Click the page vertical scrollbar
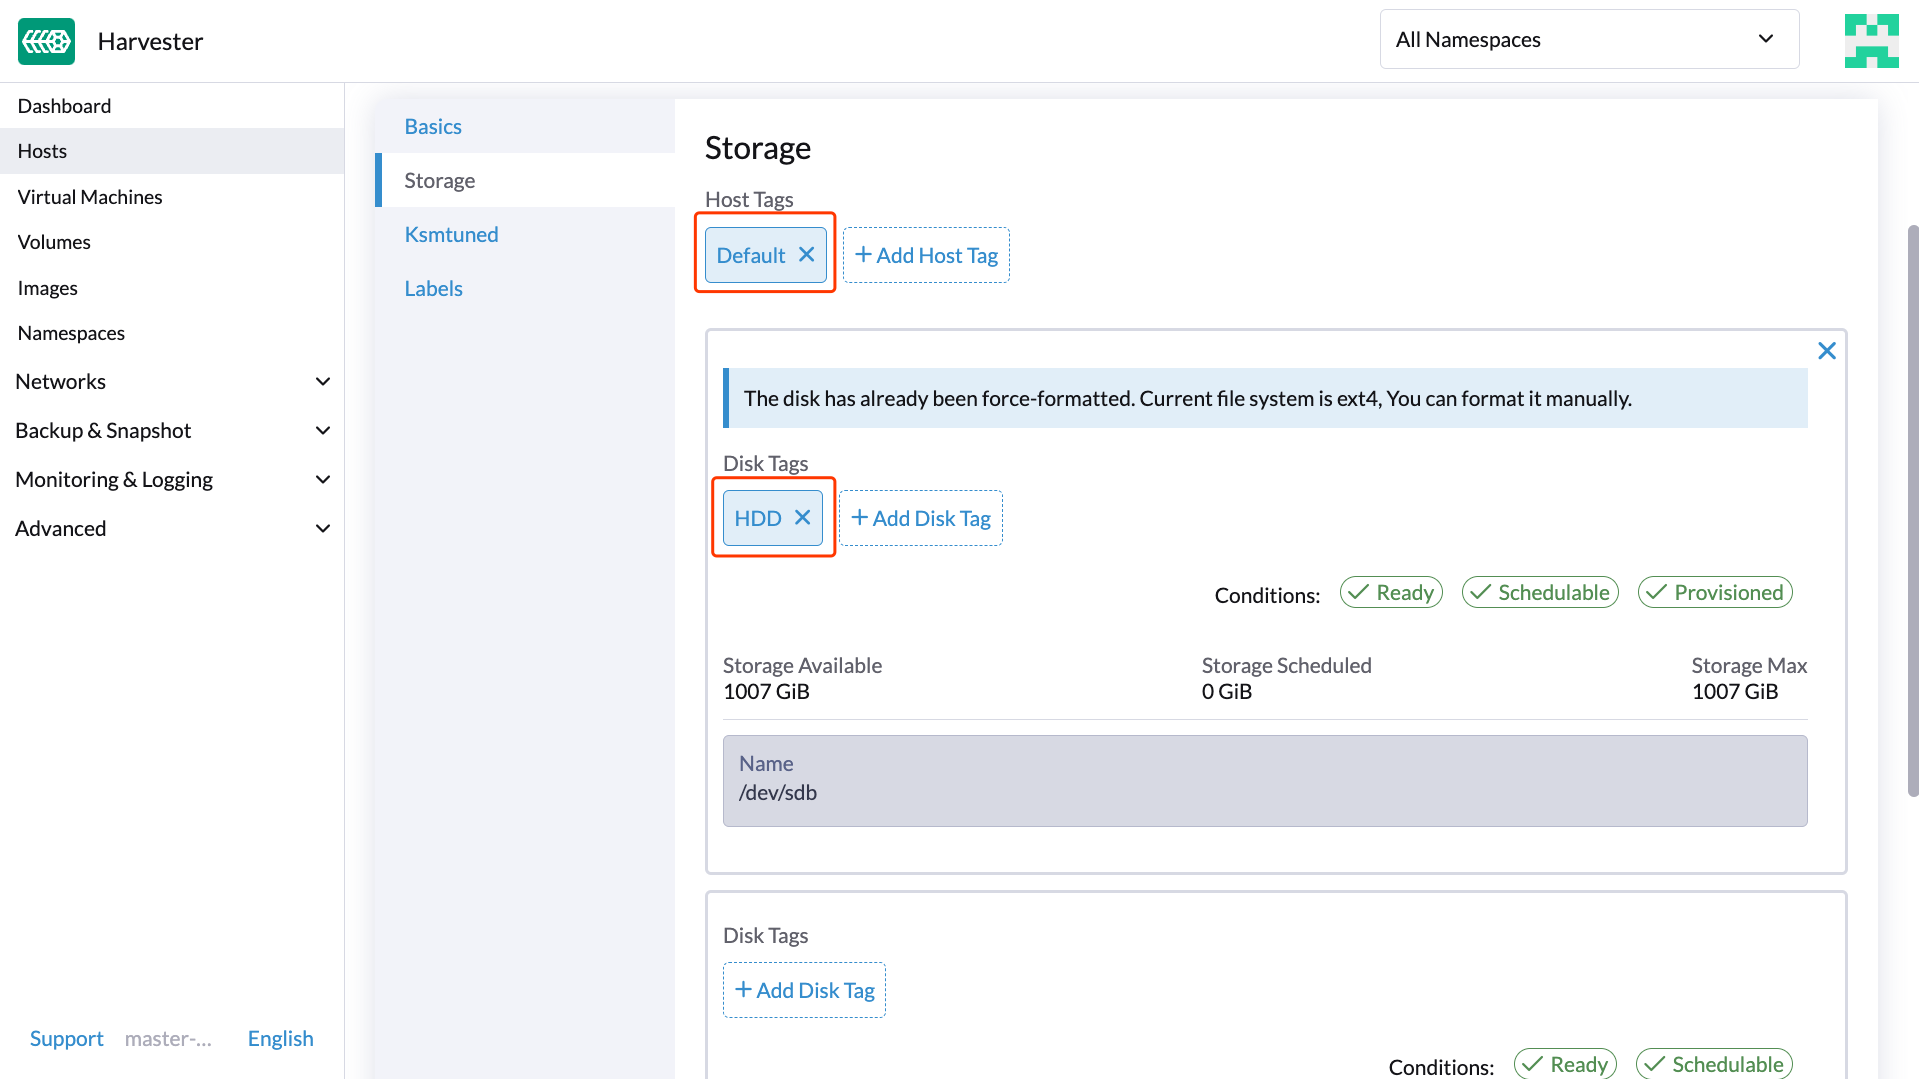The width and height of the screenshot is (1919, 1079). 1912,510
